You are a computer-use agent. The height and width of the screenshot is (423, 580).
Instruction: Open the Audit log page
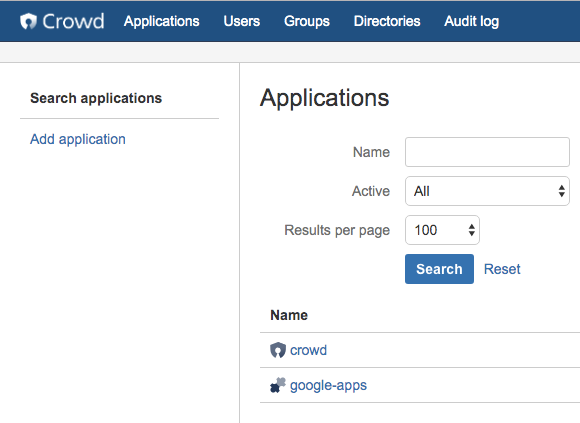pos(472,21)
